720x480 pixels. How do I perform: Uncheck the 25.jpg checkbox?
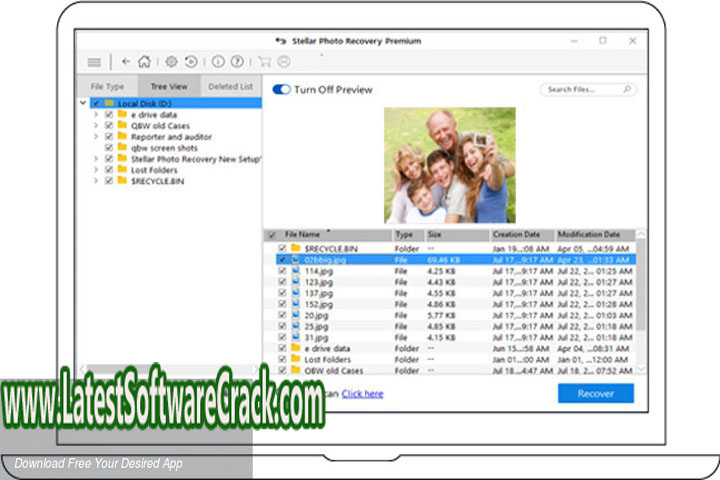tap(282, 326)
